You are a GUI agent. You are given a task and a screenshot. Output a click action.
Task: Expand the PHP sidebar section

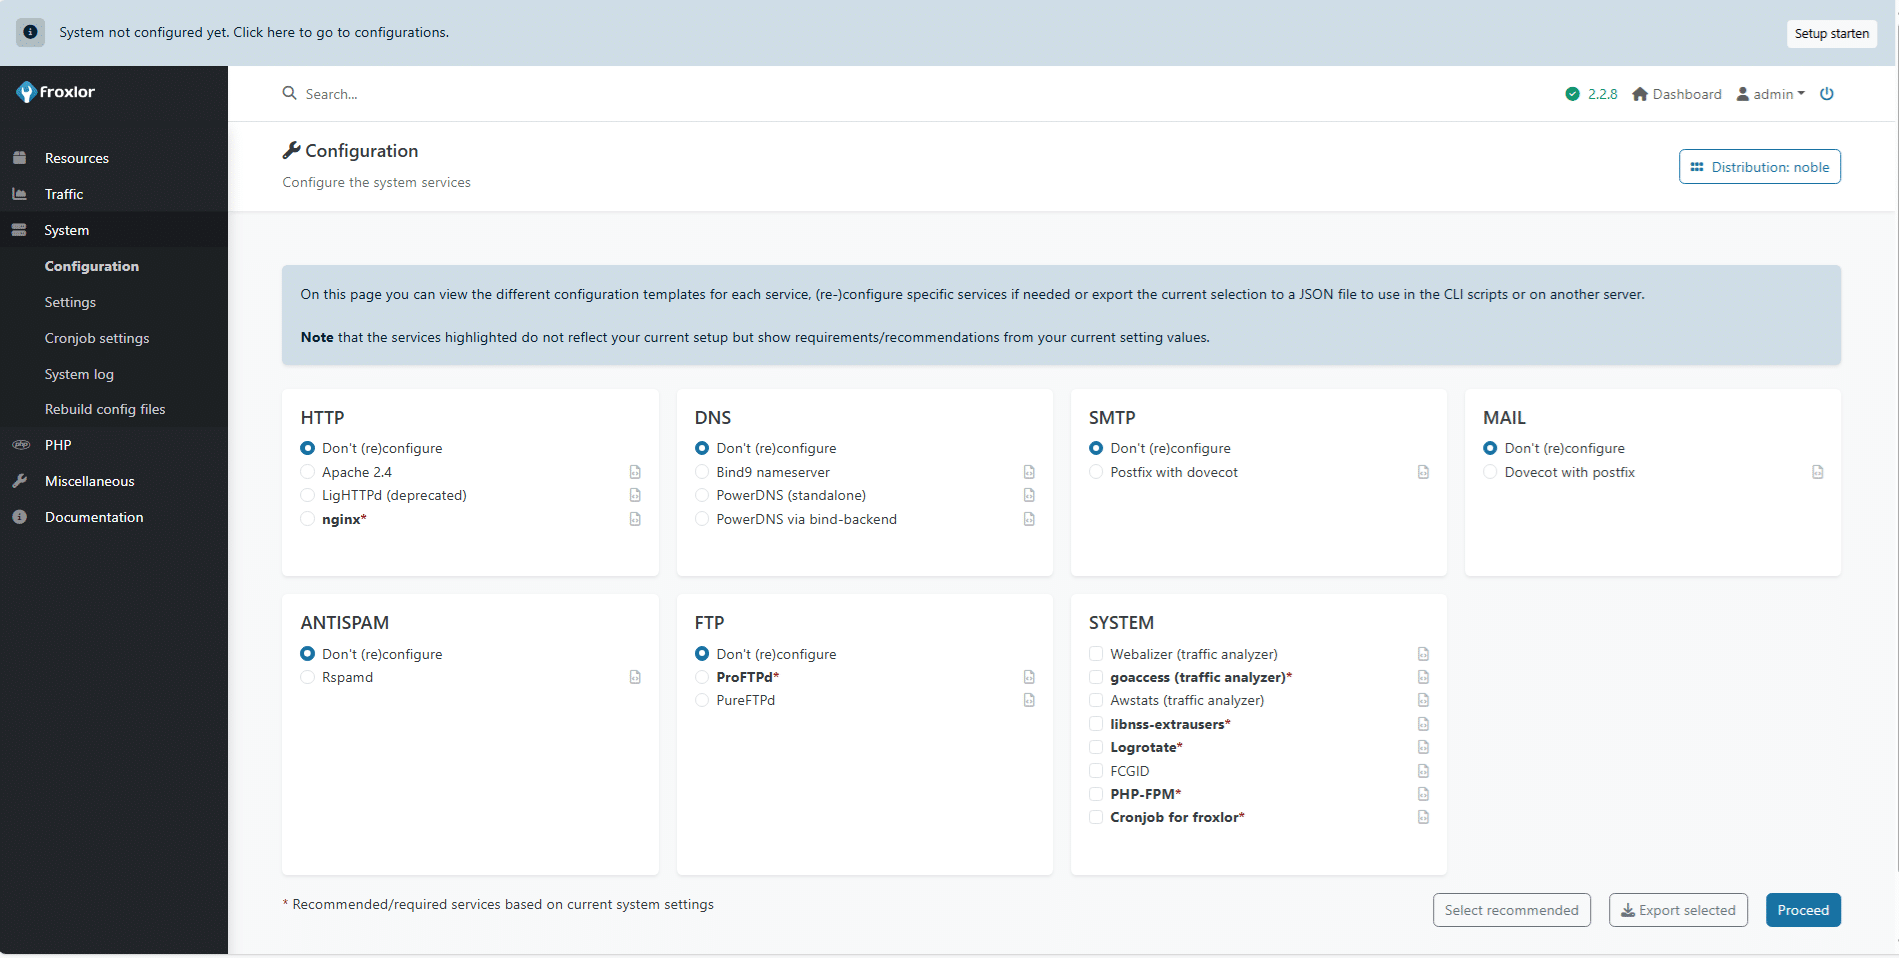tap(58, 445)
